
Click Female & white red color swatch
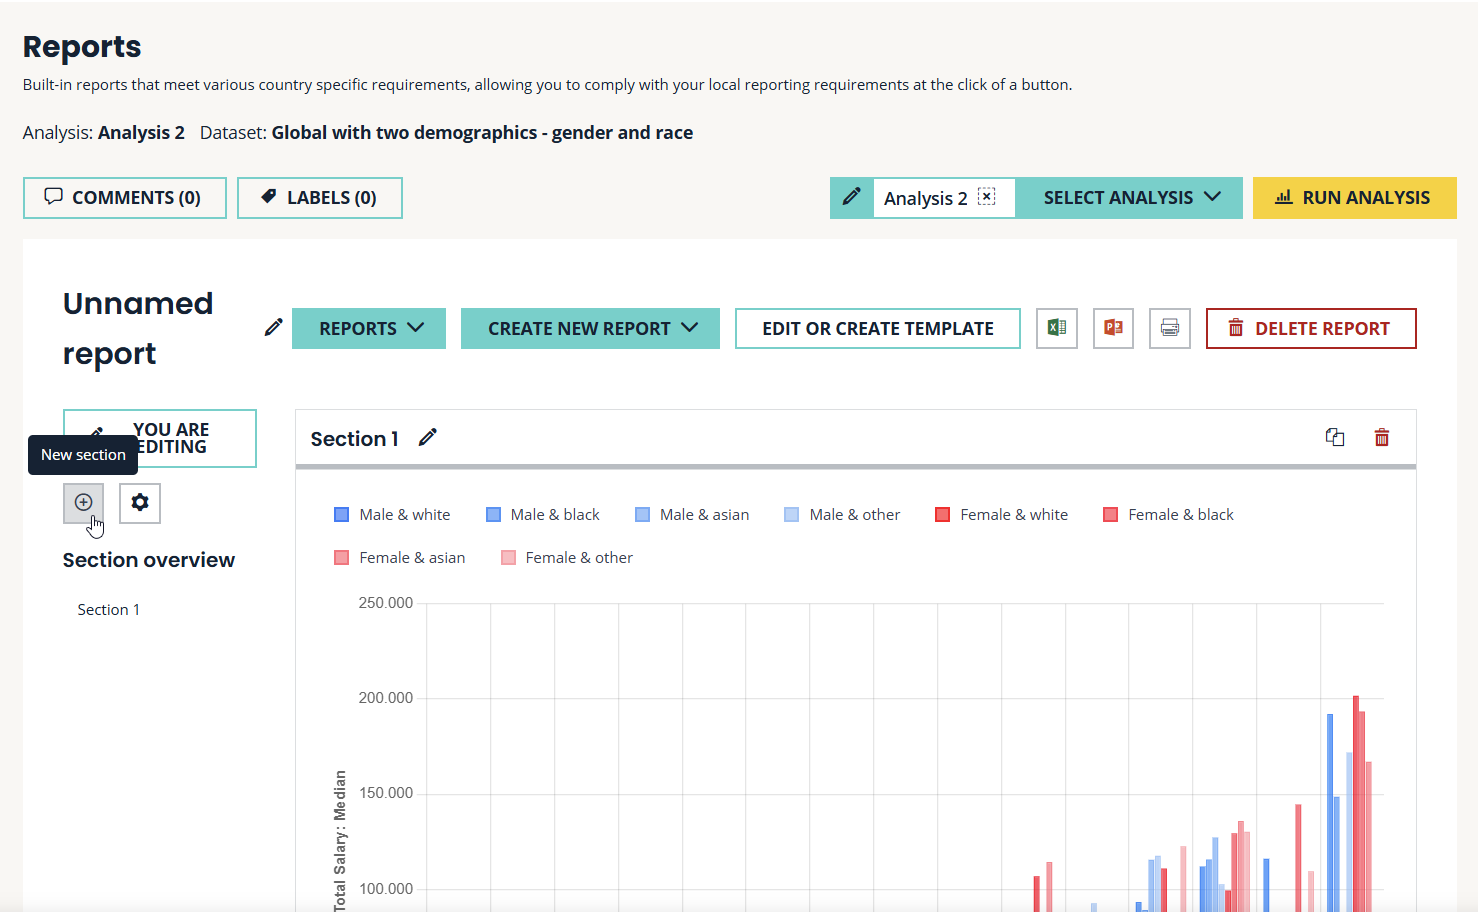coord(942,515)
